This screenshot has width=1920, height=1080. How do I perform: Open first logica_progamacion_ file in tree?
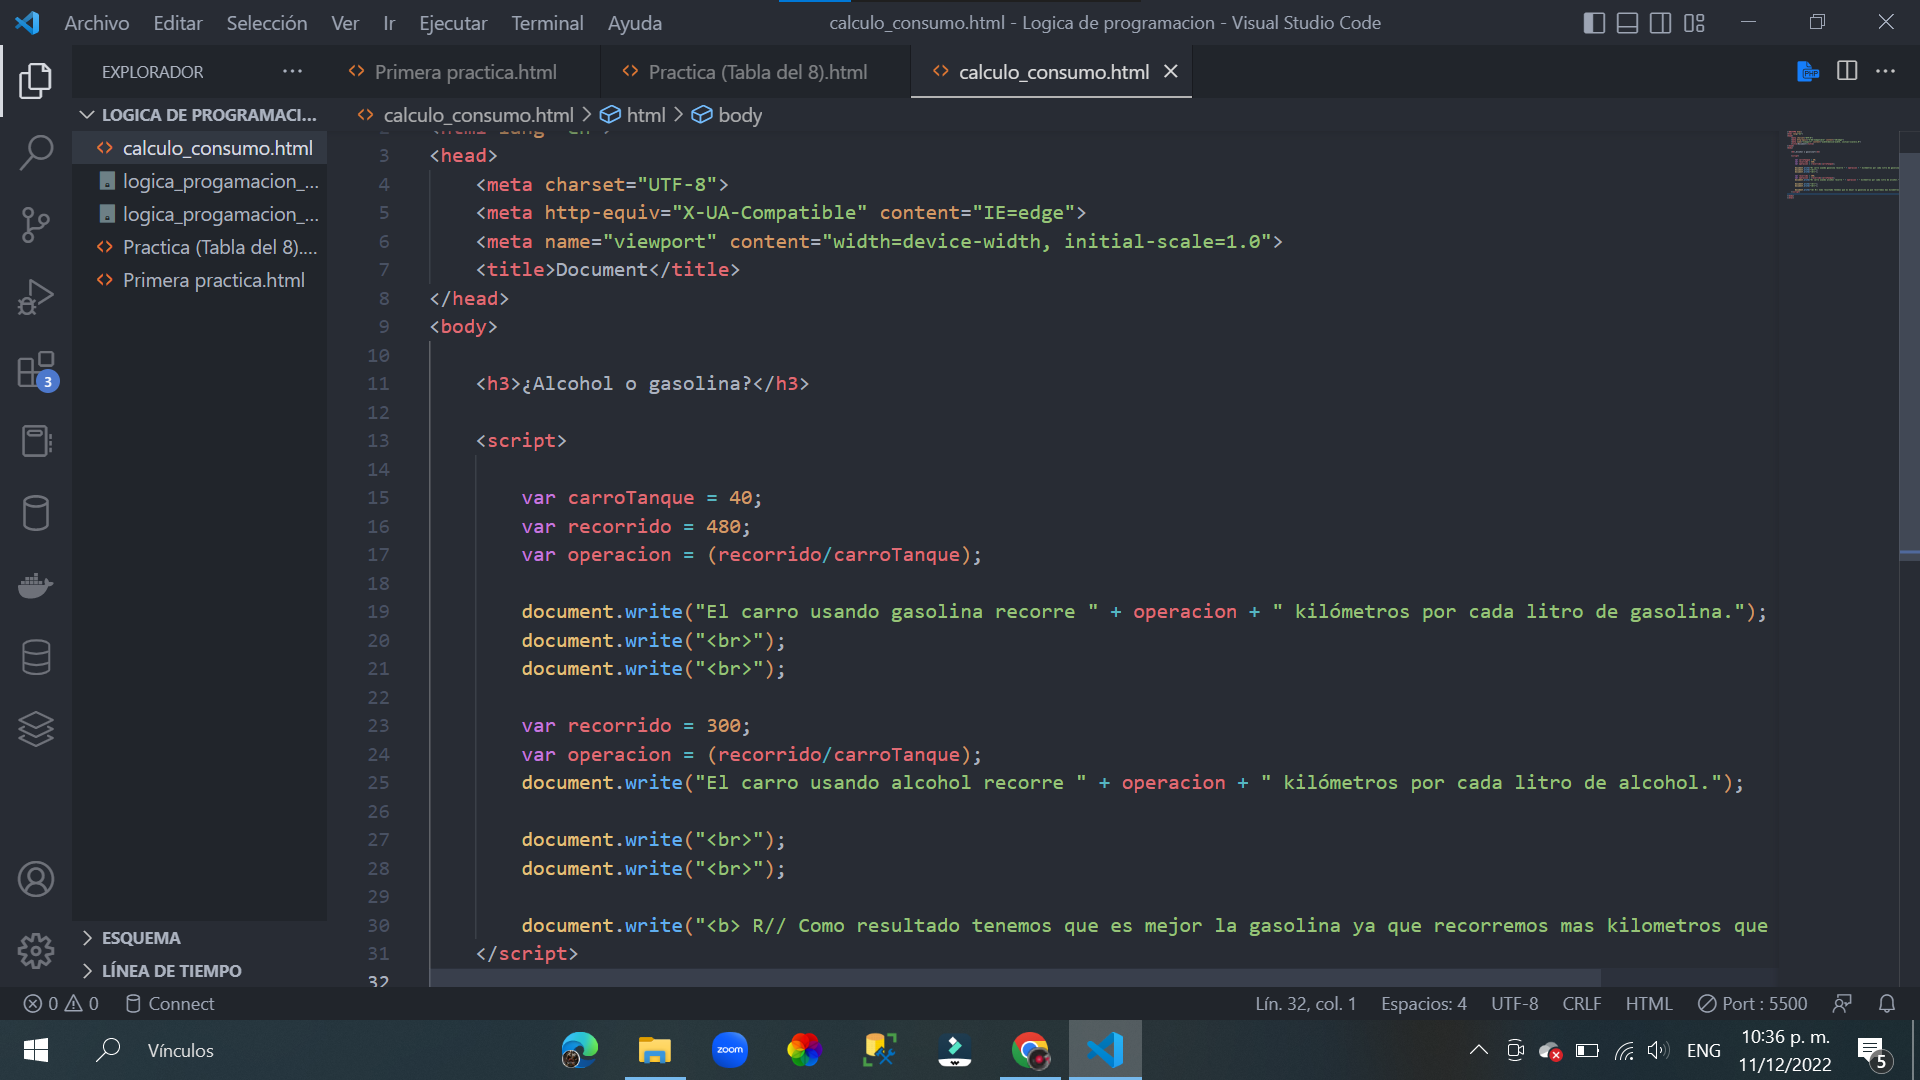[200, 181]
